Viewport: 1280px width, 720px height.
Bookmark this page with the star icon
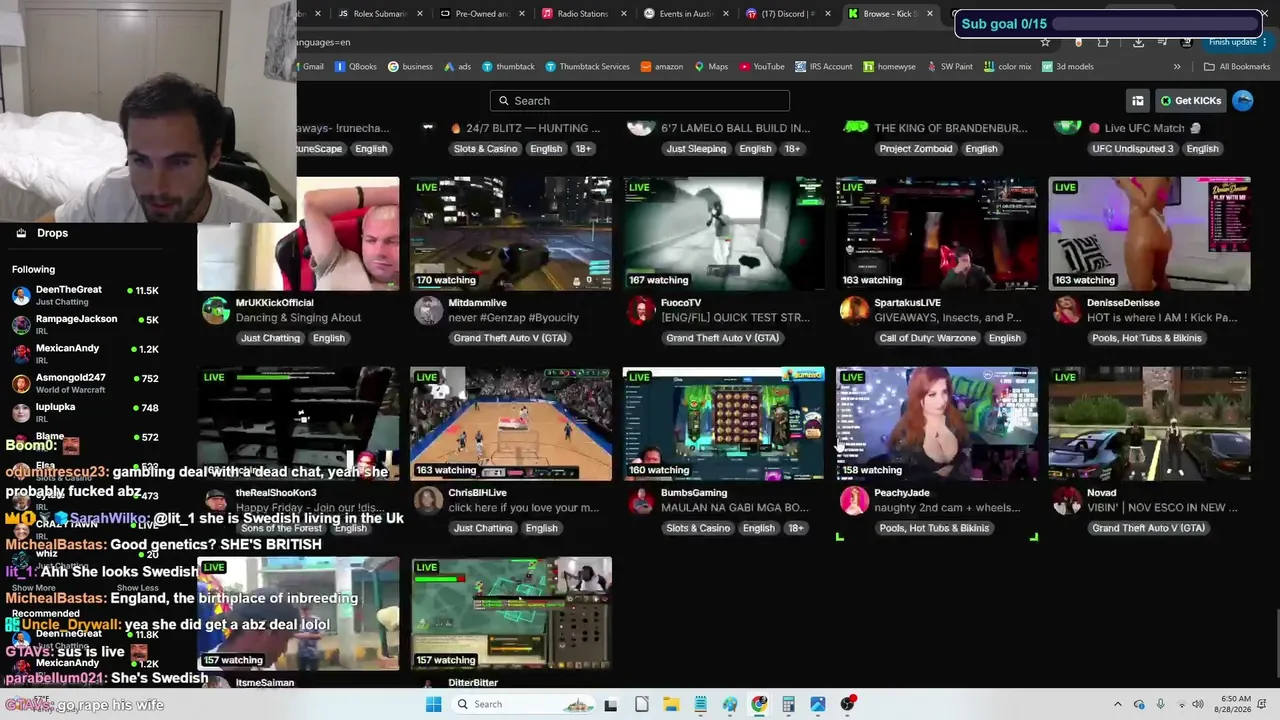pos(1045,42)
